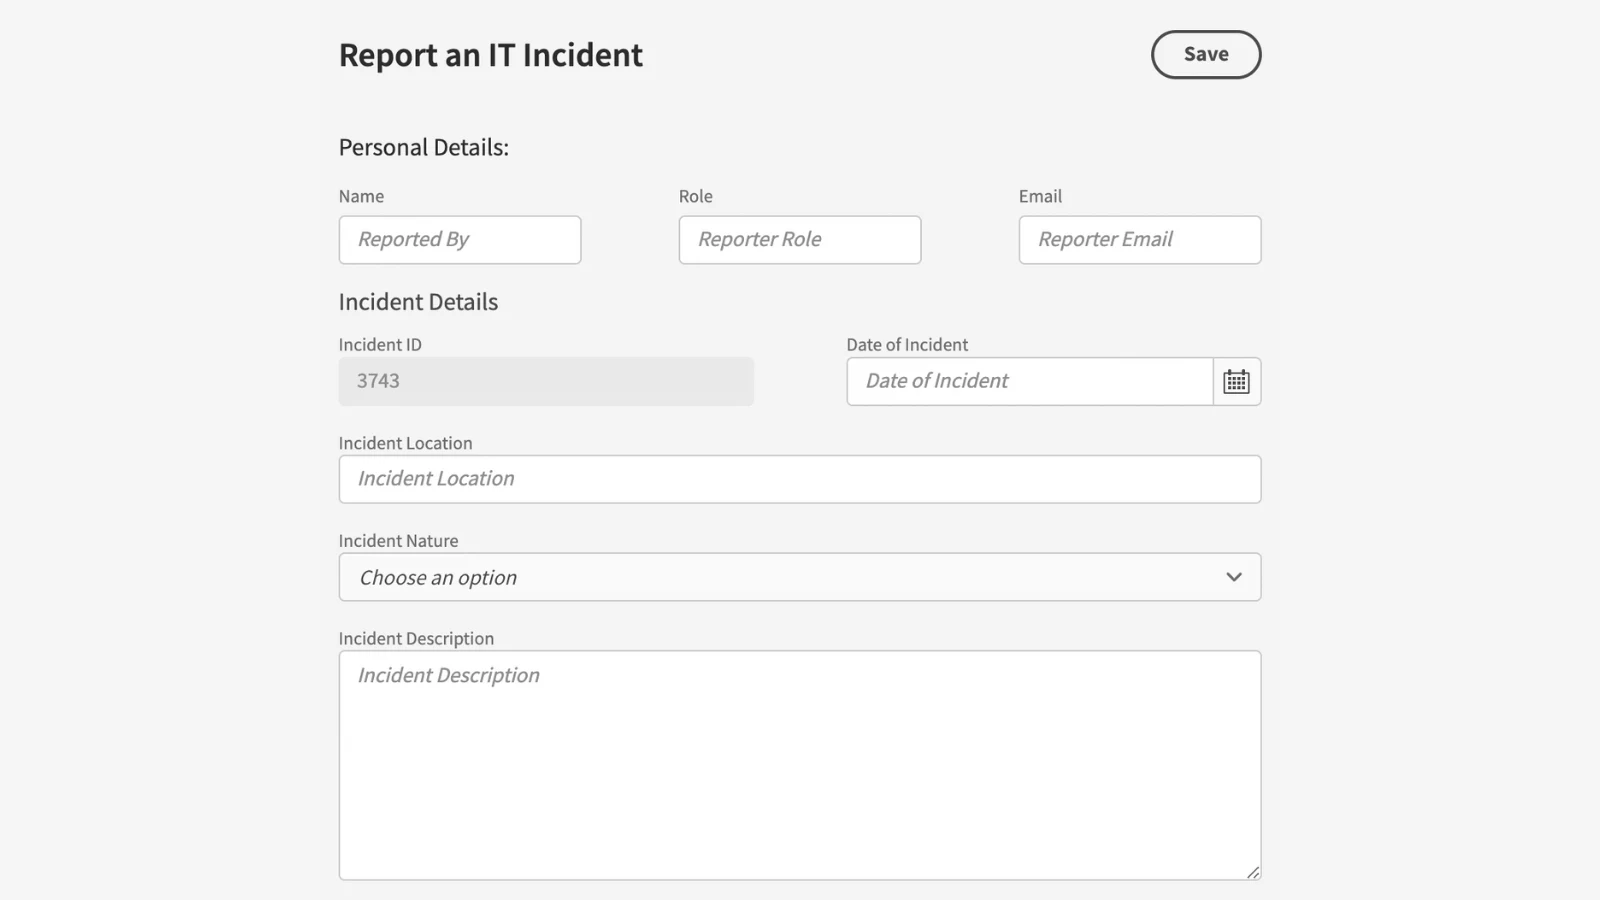Click into the Reporter Role field

(x=800, y=240)
